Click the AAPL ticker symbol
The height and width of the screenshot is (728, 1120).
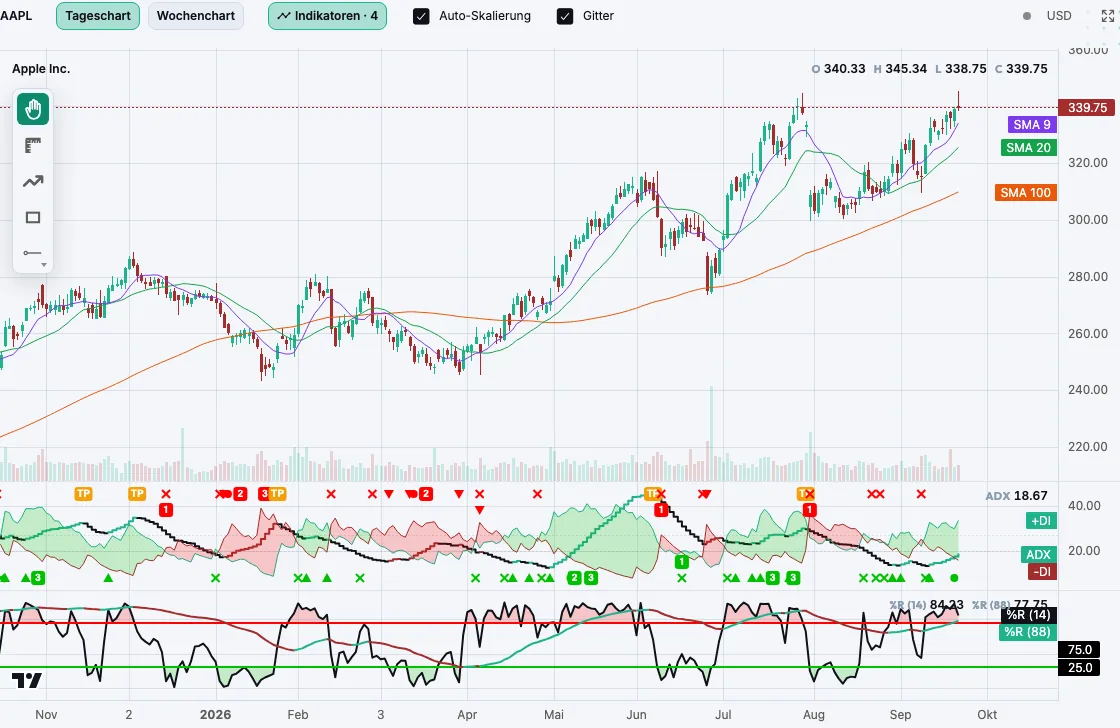point(16,16)
